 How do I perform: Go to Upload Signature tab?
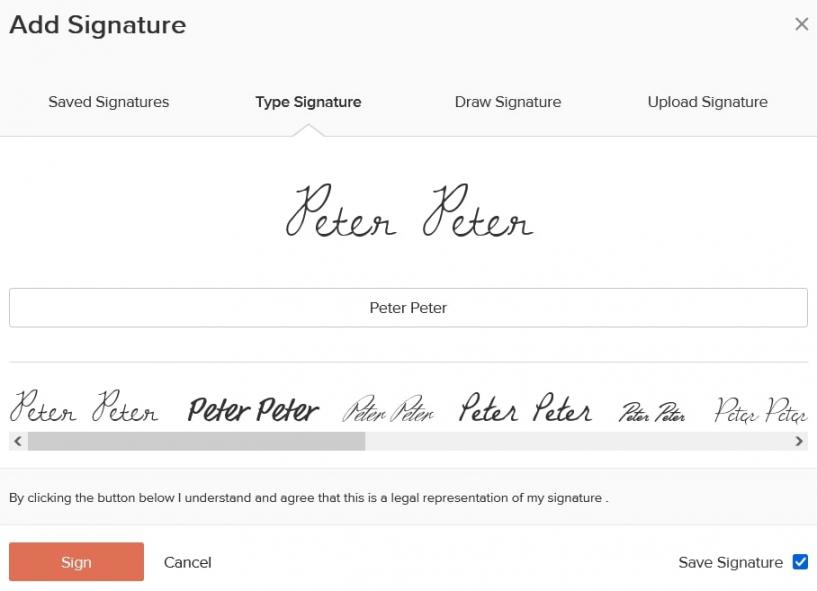coord(707,102)
